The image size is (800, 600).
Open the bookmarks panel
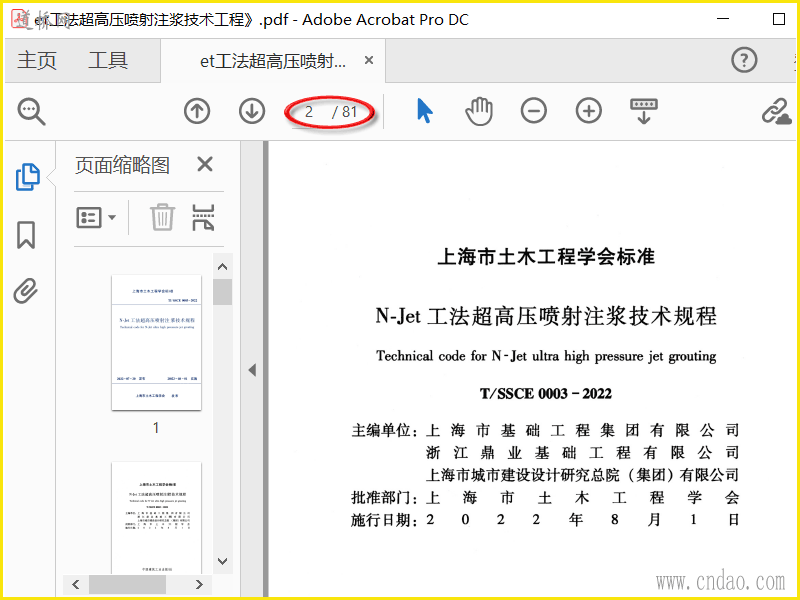[x=26, y=235]
